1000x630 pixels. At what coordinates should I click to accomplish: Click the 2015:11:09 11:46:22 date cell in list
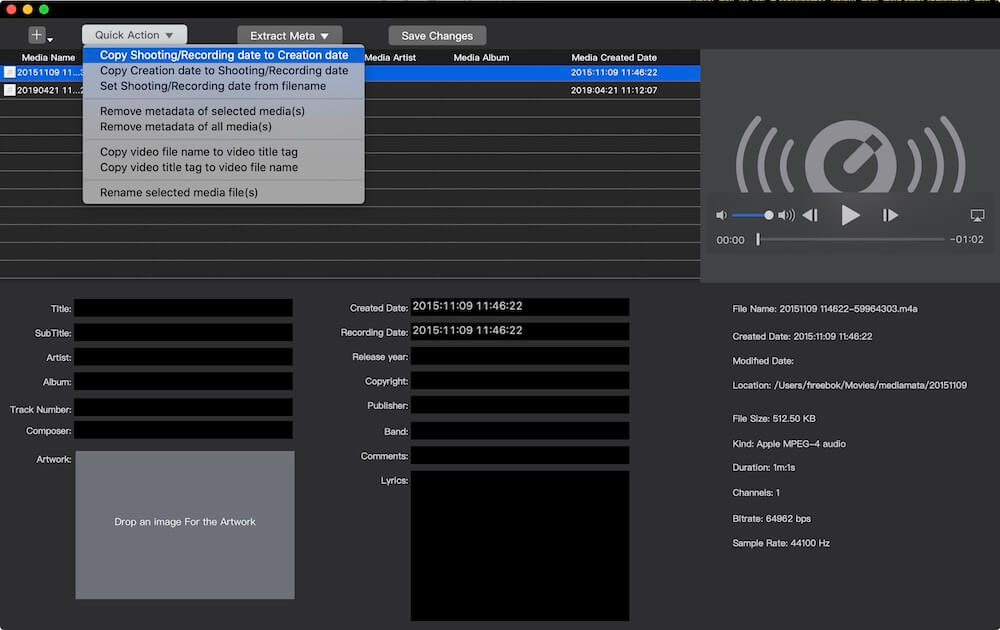(x=614, y=72)
